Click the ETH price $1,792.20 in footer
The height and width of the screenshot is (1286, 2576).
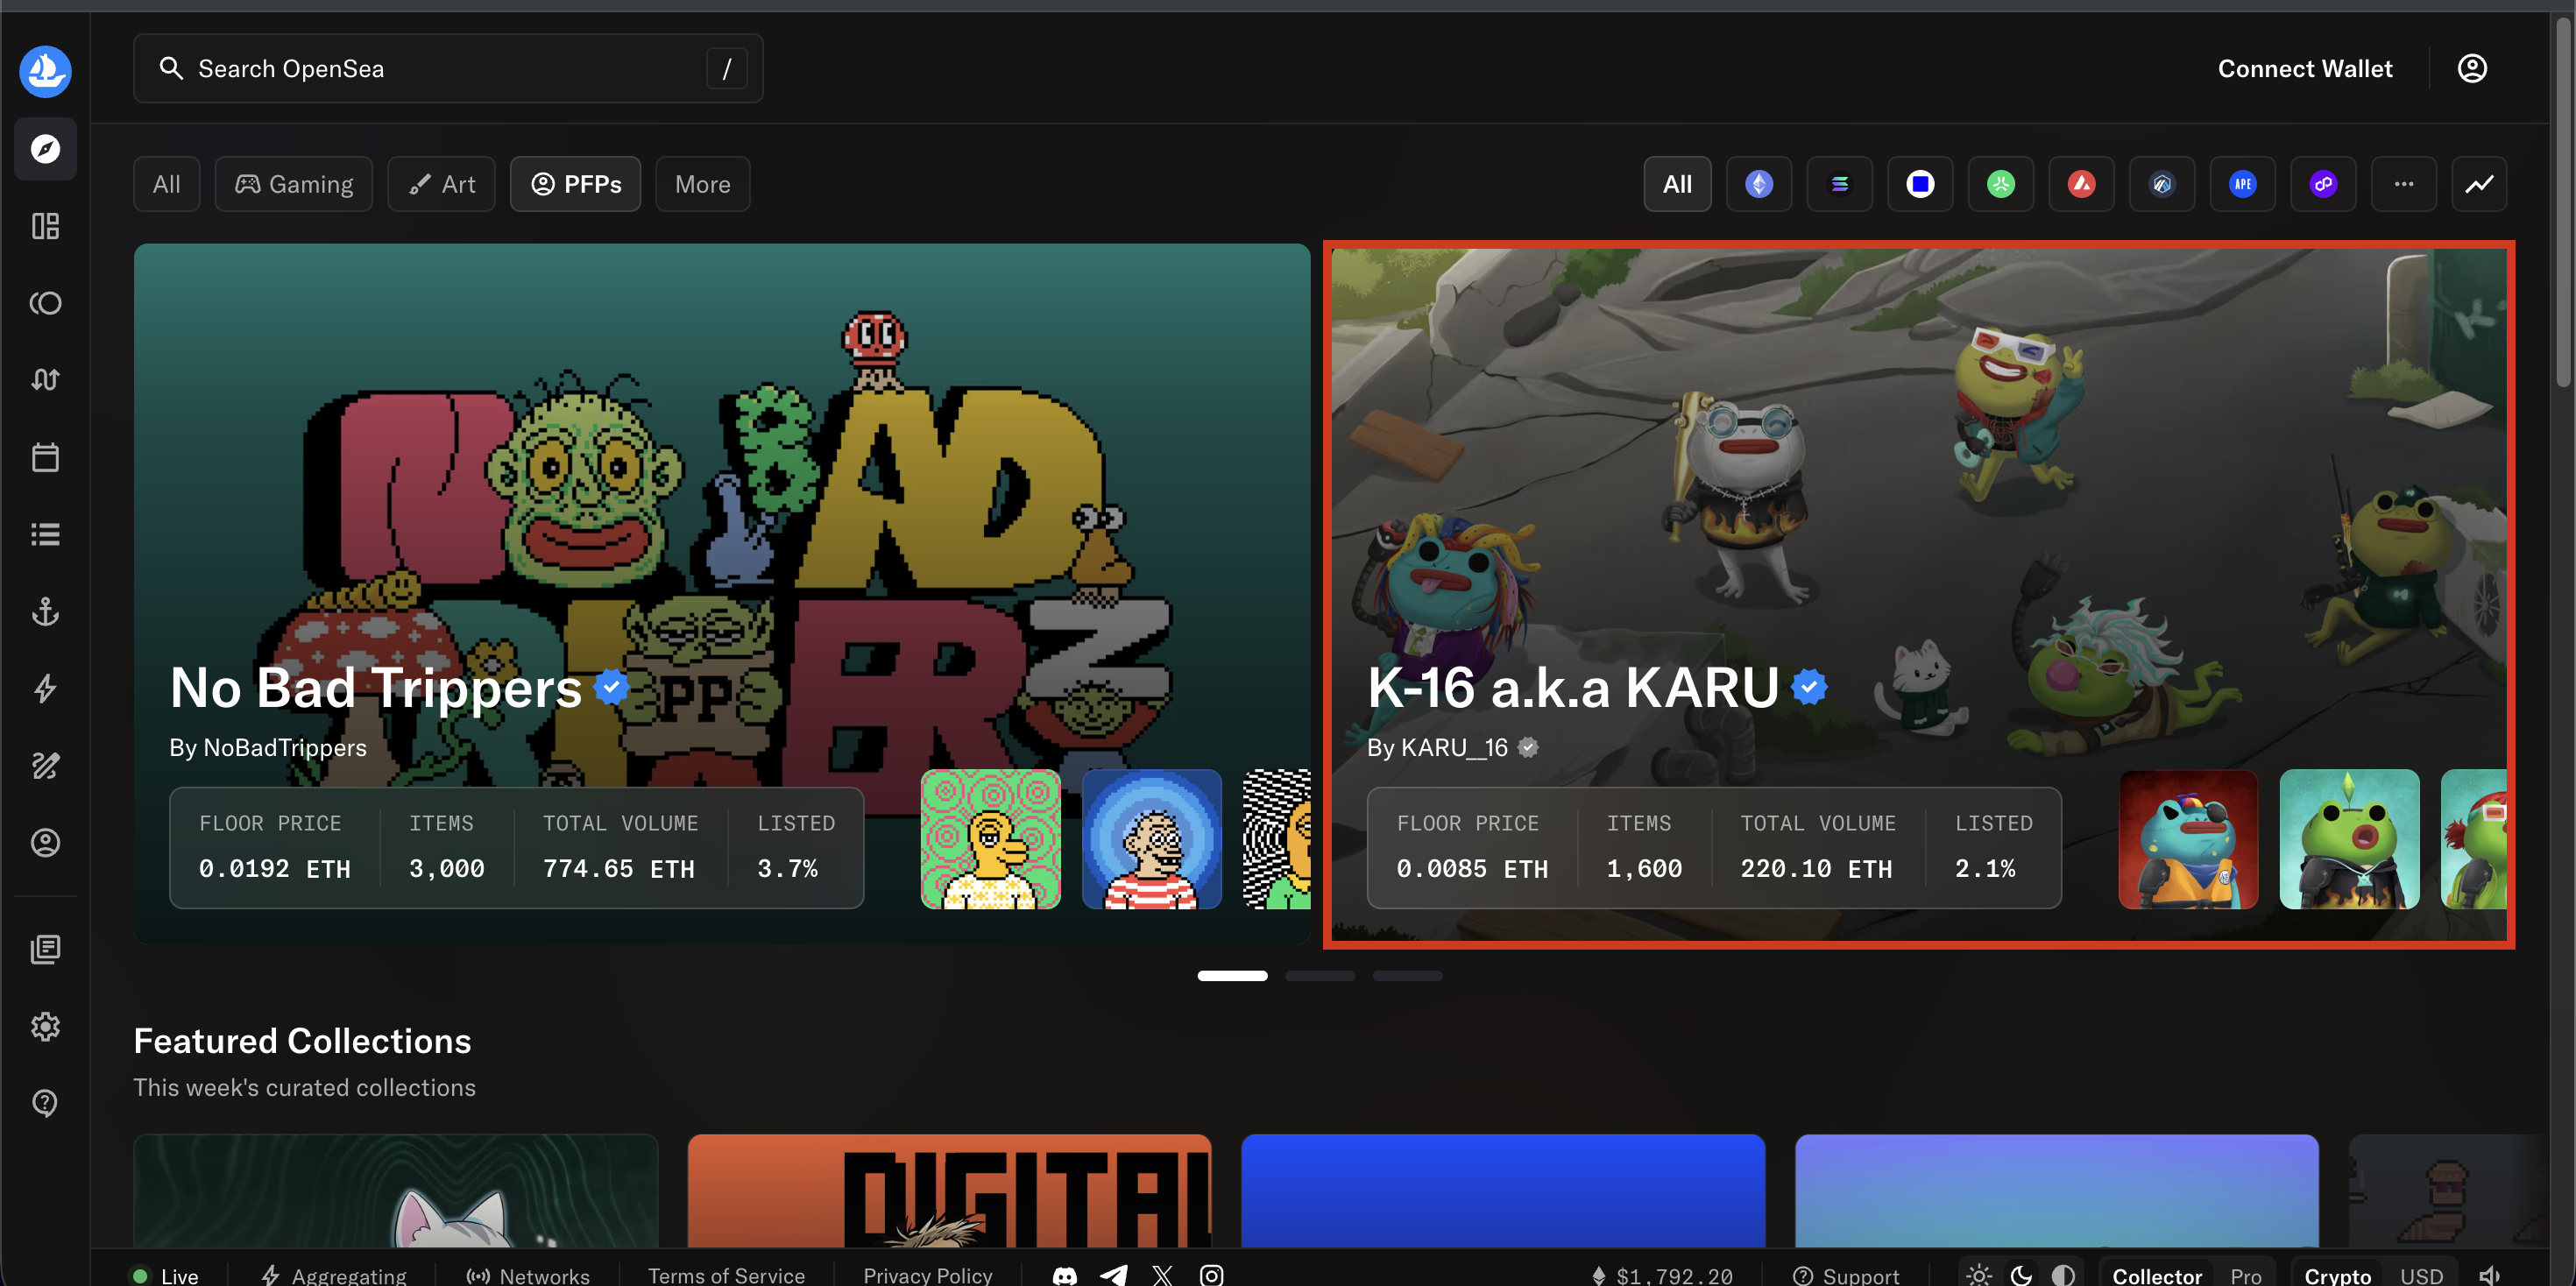[1662, 1275]
